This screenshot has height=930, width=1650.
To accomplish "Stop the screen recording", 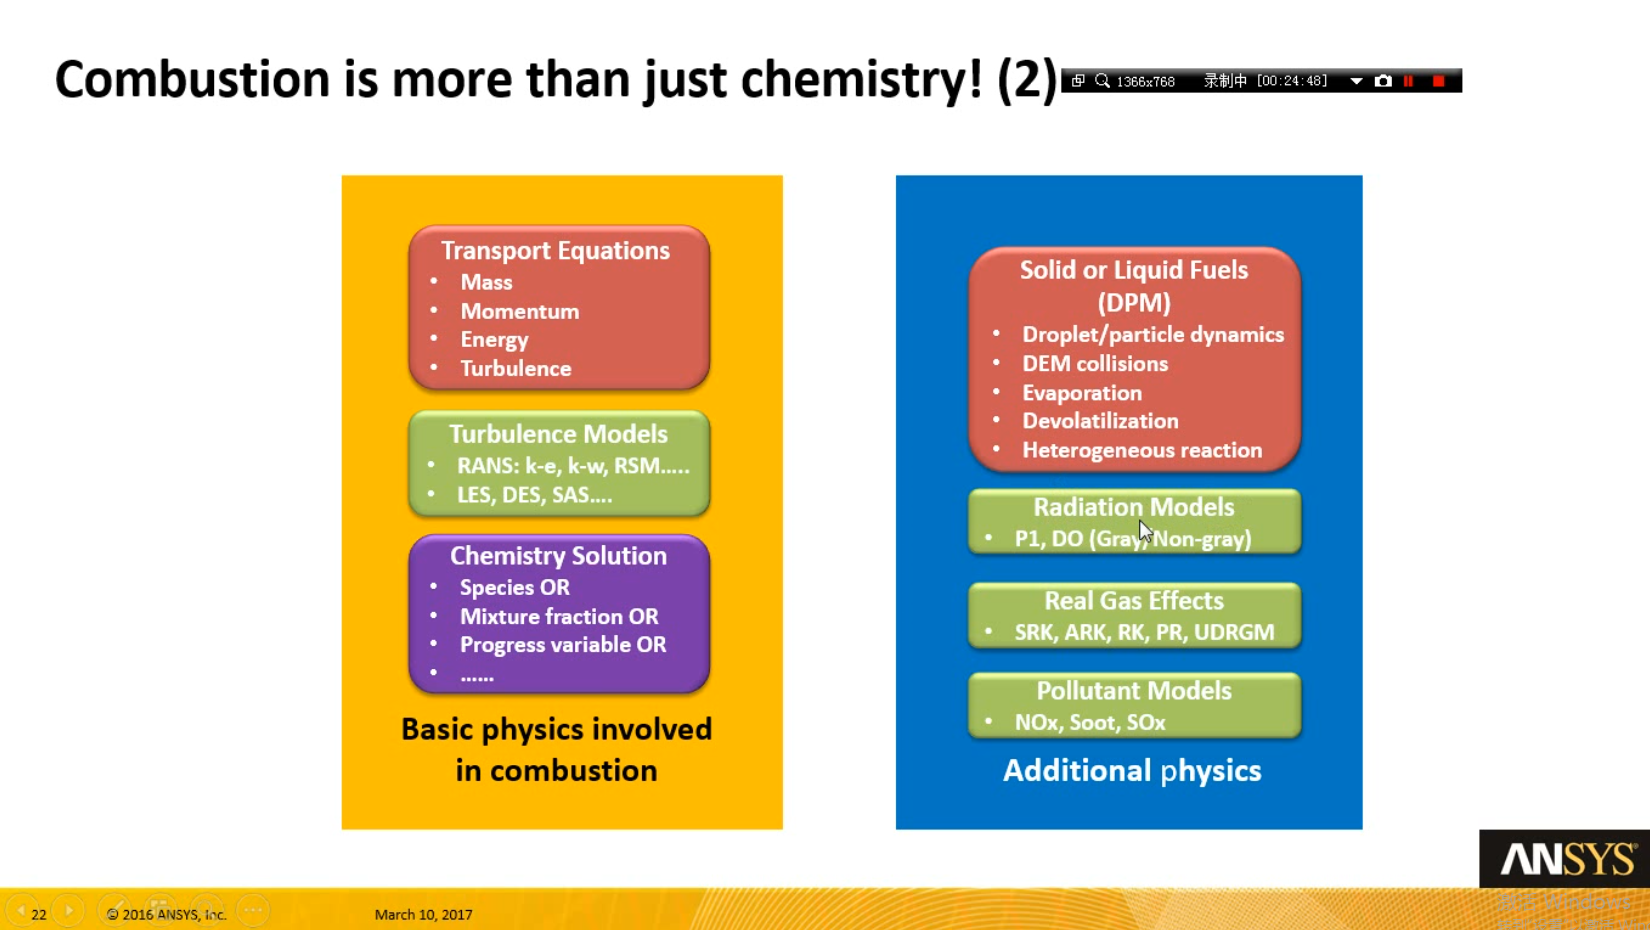I will point(1438,81).
